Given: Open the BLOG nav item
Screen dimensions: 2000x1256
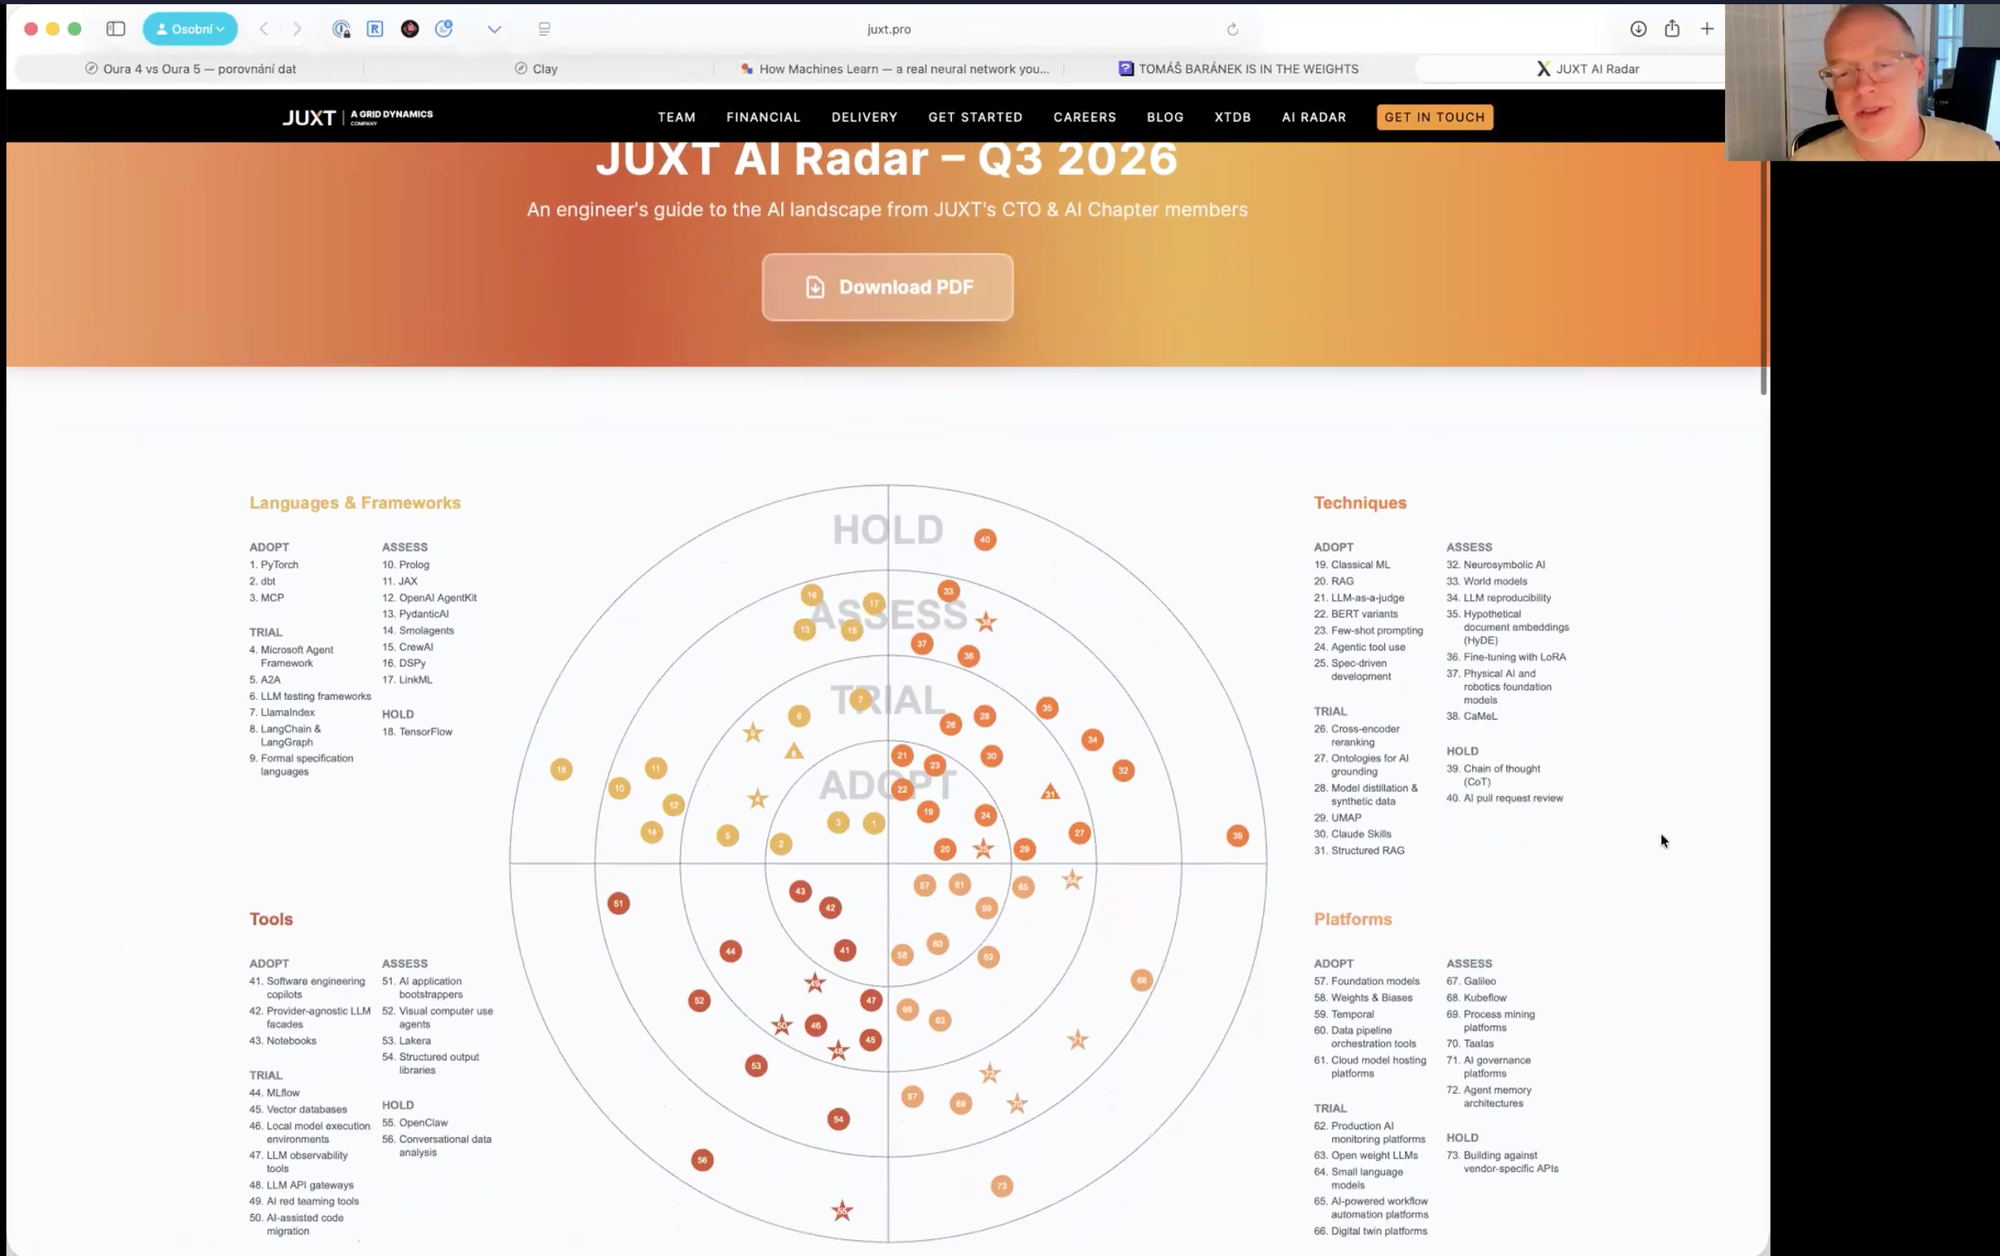Looking at the screenshot, I should click(x=1165, y=117).
